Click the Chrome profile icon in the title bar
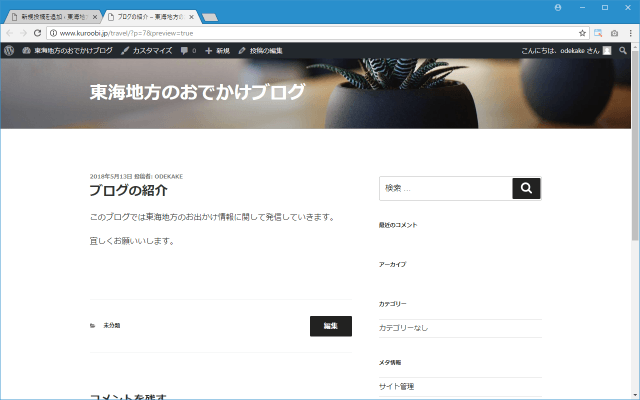This screenshot has width=640, height=400. [x=558, y=7]
